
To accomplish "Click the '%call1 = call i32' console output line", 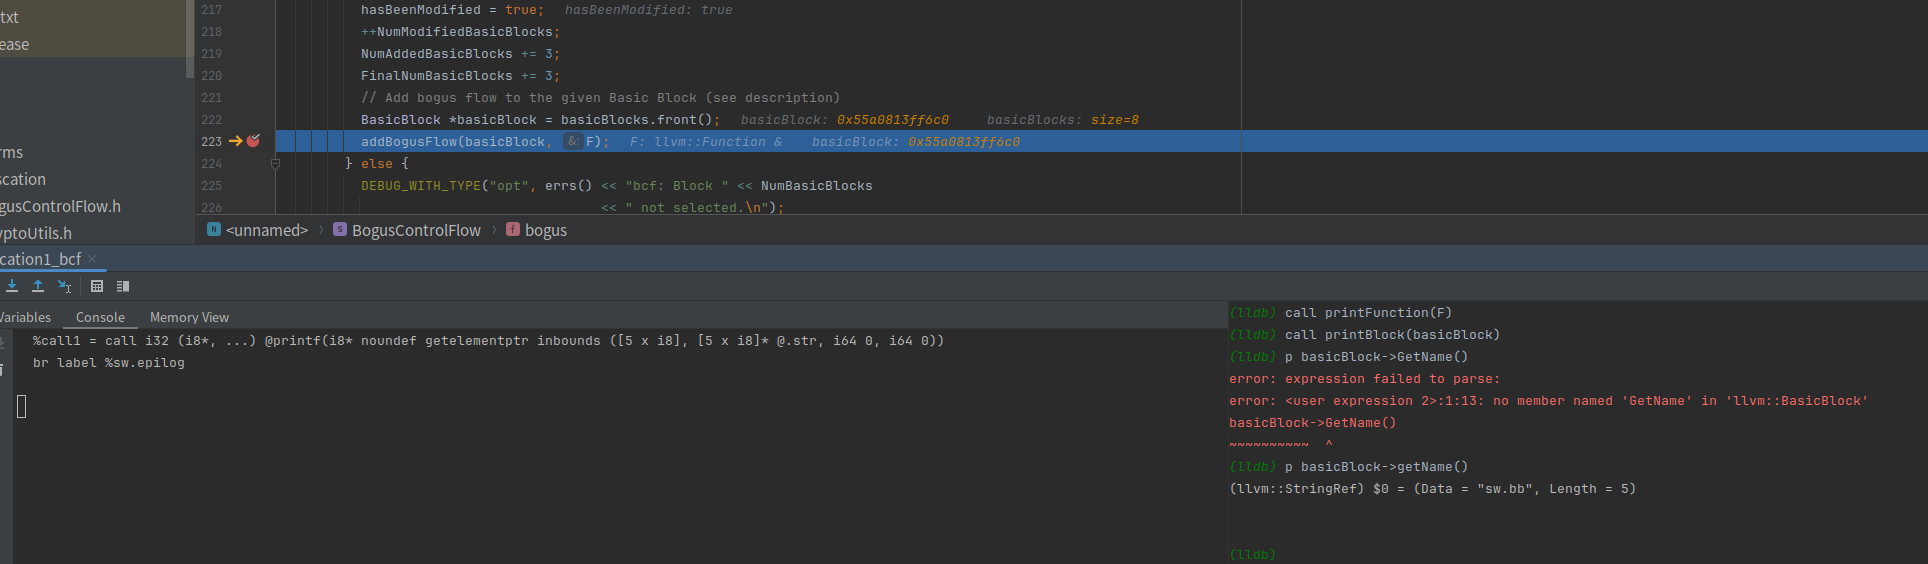I will click(488, 341).
